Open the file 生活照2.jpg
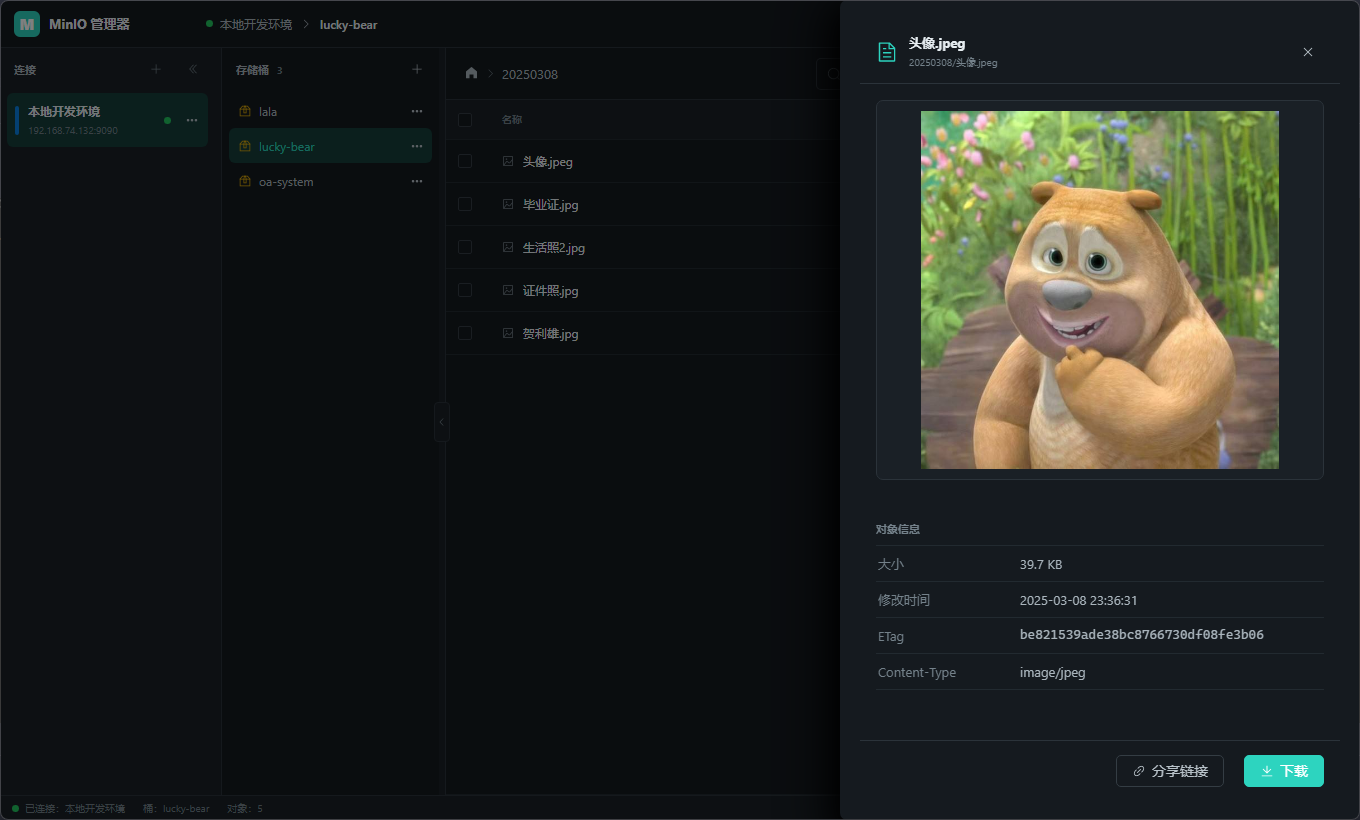 click(554, 247)
